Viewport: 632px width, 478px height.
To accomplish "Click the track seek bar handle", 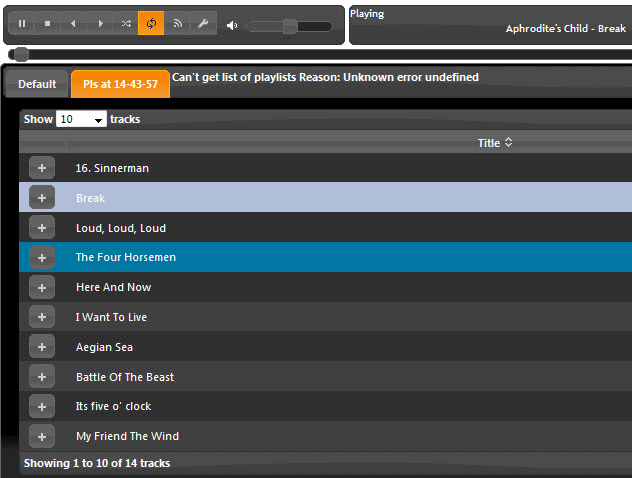I will point(19,54).
